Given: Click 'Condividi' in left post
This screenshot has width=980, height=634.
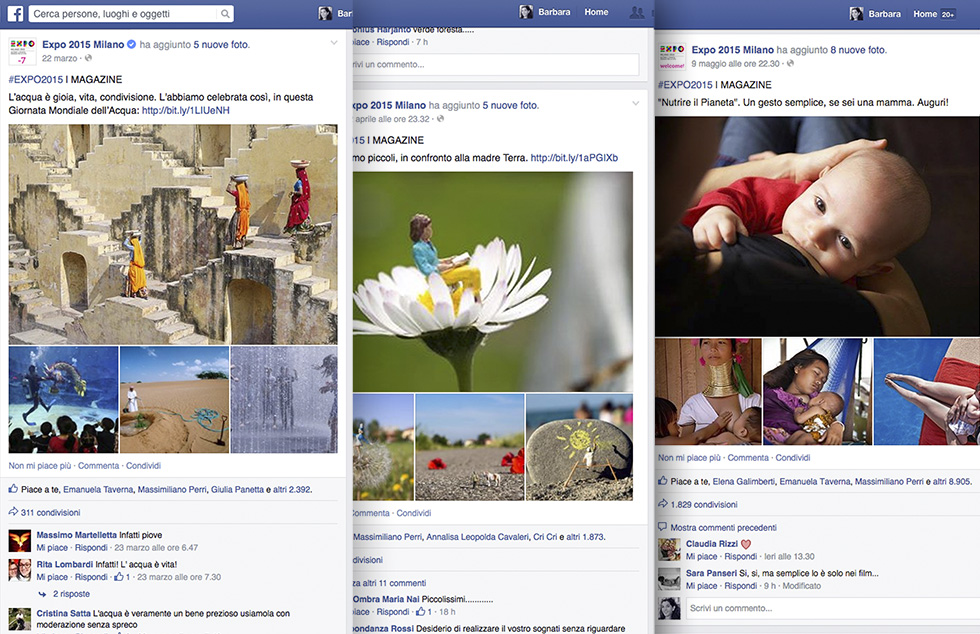Looking at the screenshot, I should 143,466.
